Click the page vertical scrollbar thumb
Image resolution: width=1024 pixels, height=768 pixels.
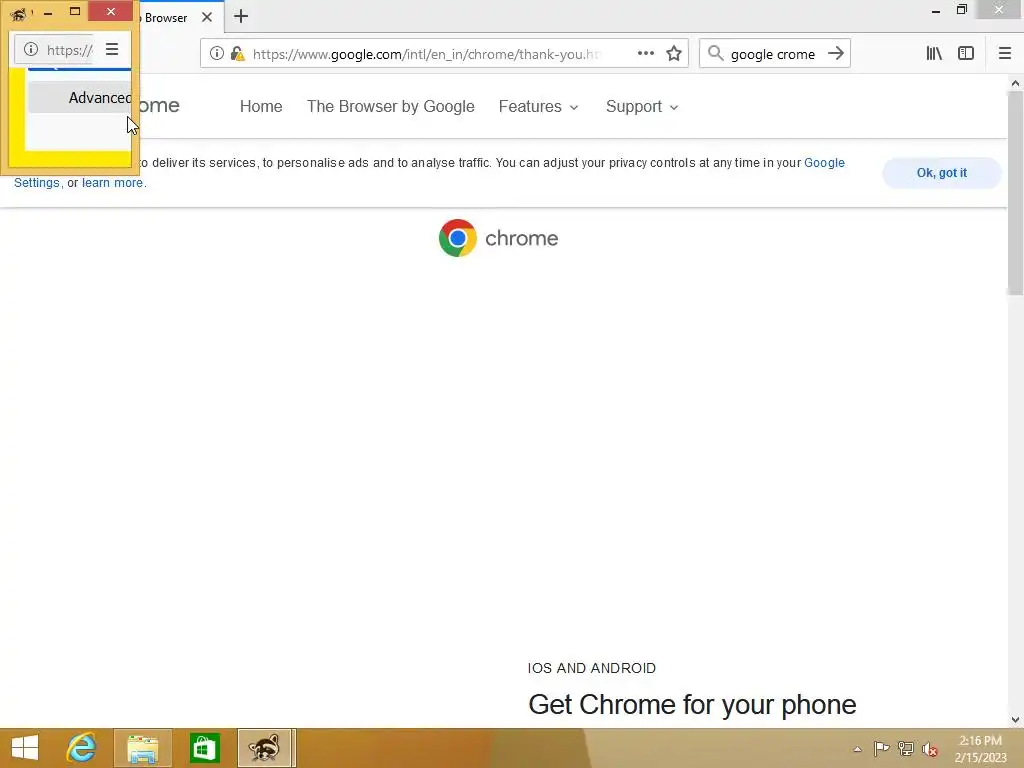coord(1015,193)
